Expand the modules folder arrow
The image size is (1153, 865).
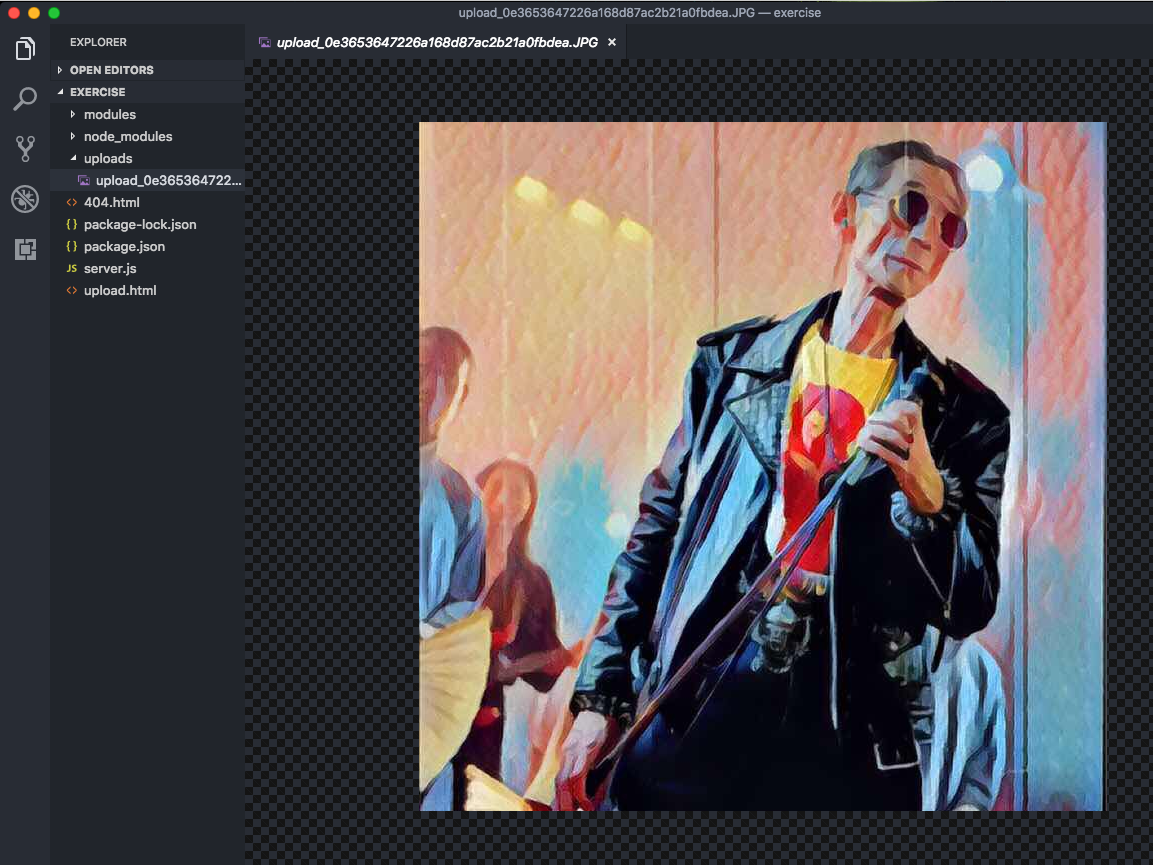[73, 114]
